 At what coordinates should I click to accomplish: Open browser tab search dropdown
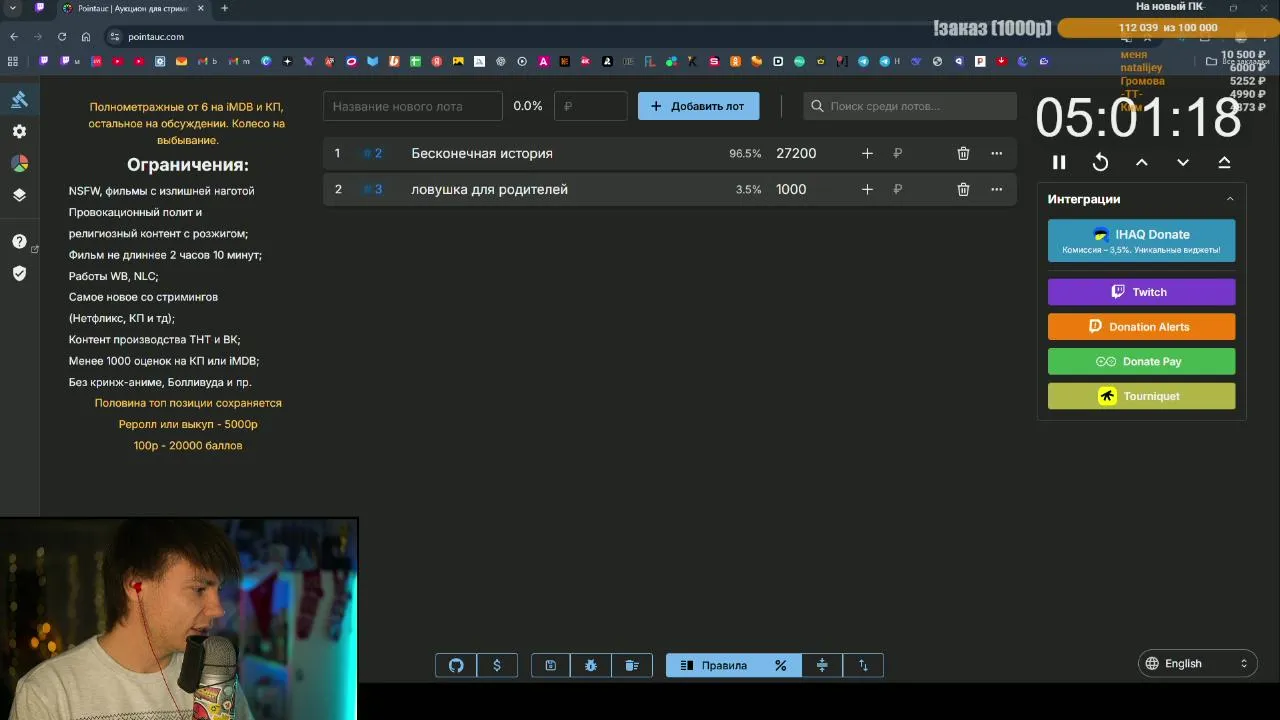point(12,8)
